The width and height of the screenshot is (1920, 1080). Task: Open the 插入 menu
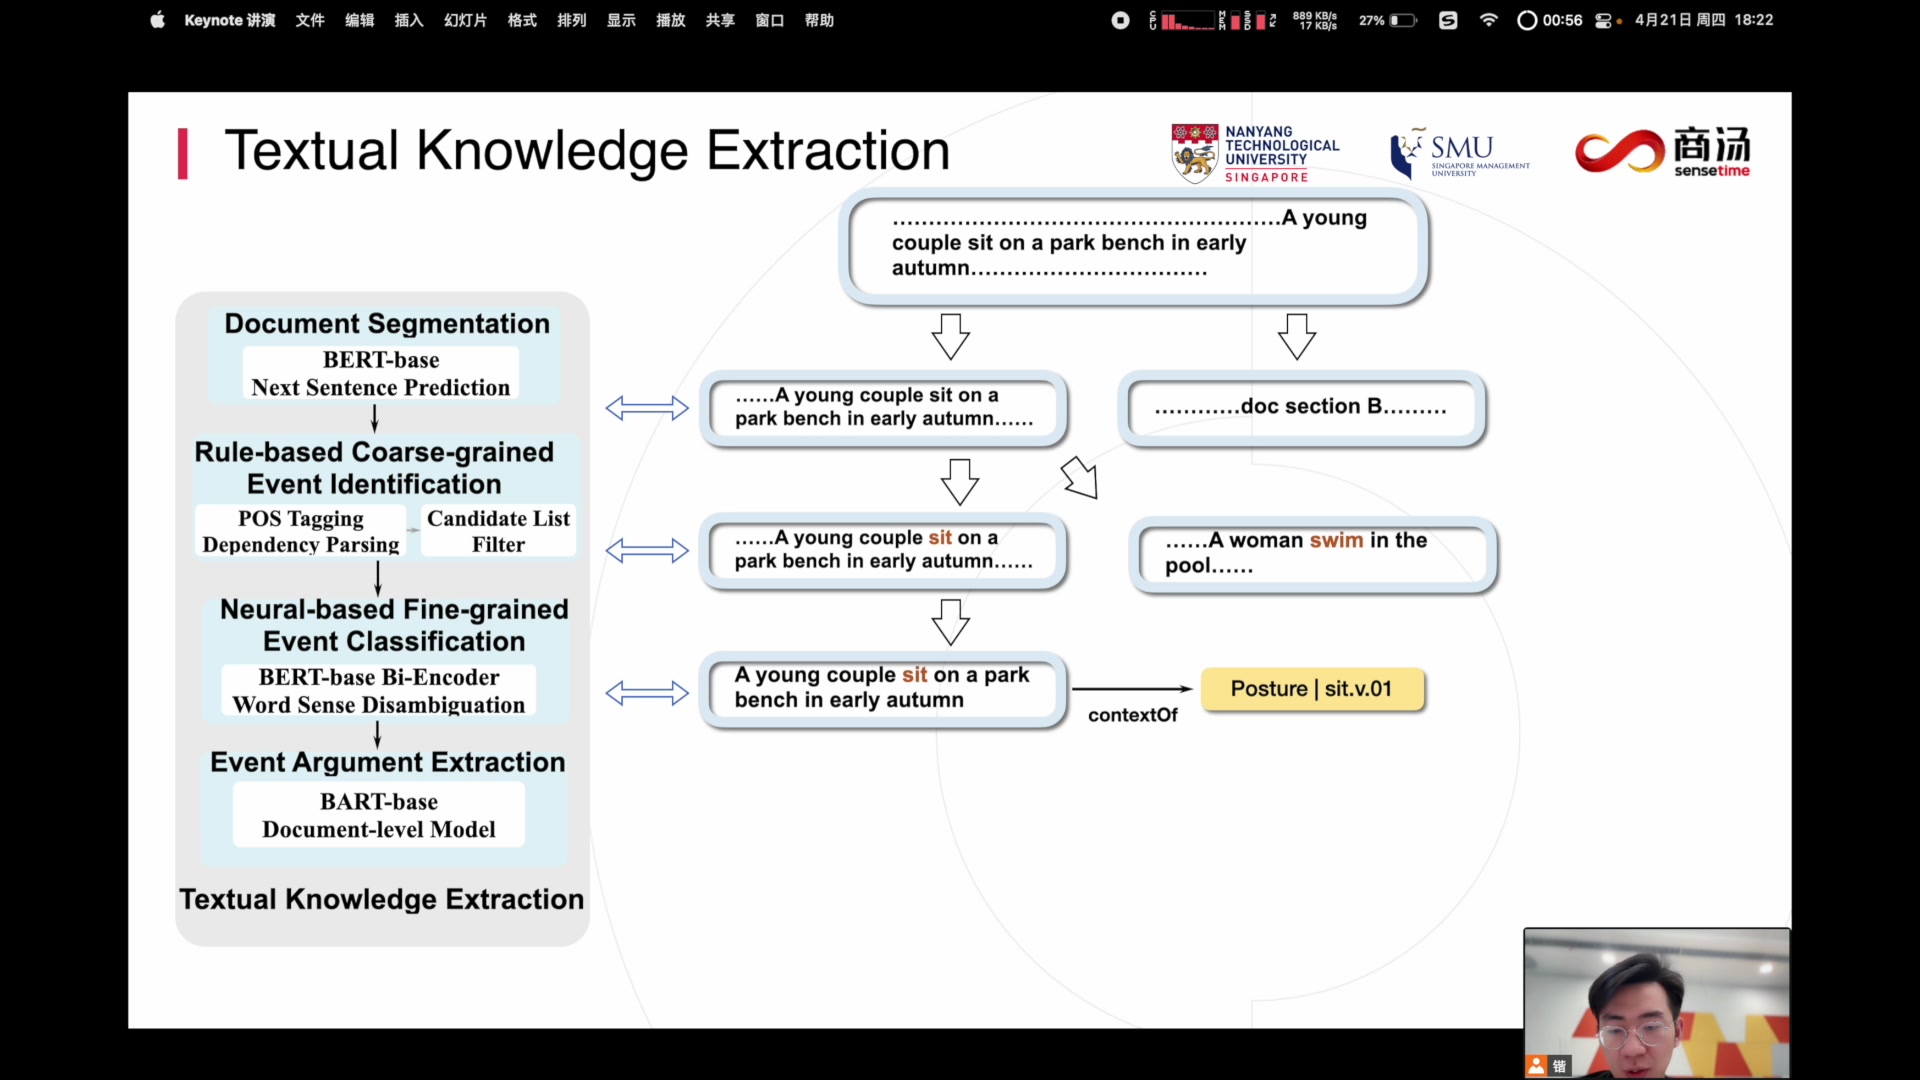pos(408,20)
